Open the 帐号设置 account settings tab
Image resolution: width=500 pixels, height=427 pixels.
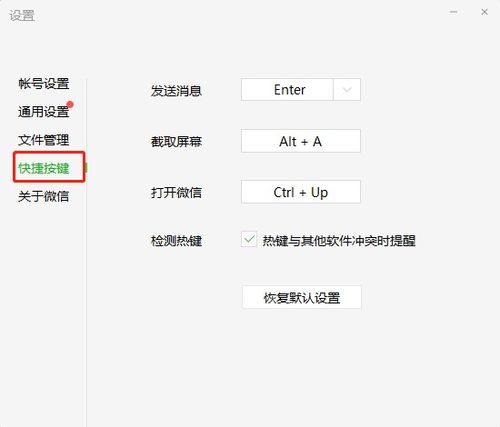tap(44, 83)
